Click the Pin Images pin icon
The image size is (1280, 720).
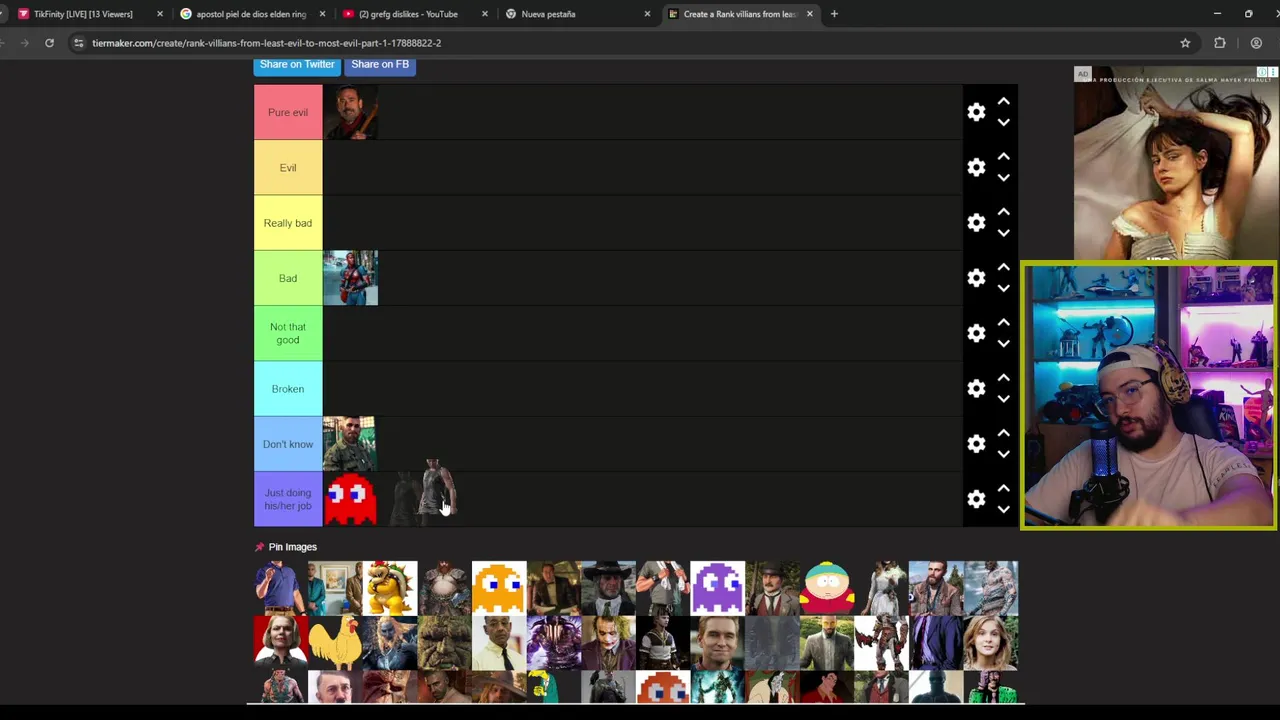coord(260,547)
